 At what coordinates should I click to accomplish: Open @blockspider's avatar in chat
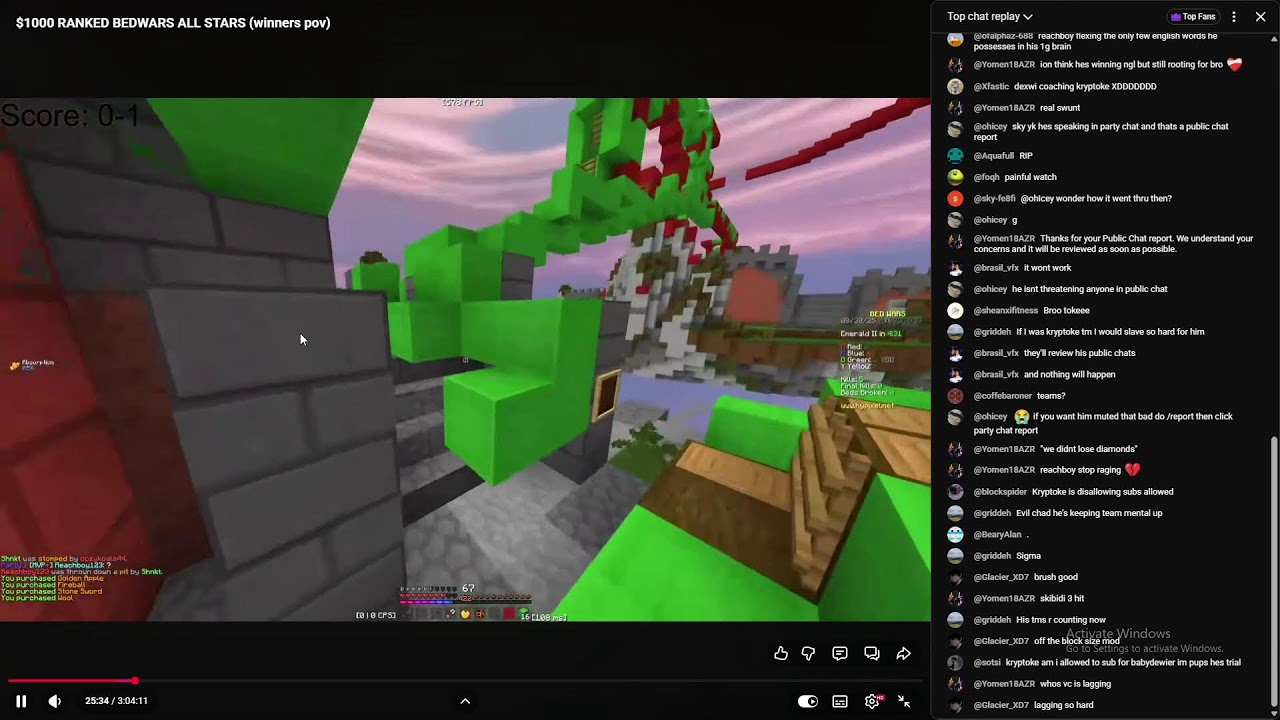tap(955, 492)
